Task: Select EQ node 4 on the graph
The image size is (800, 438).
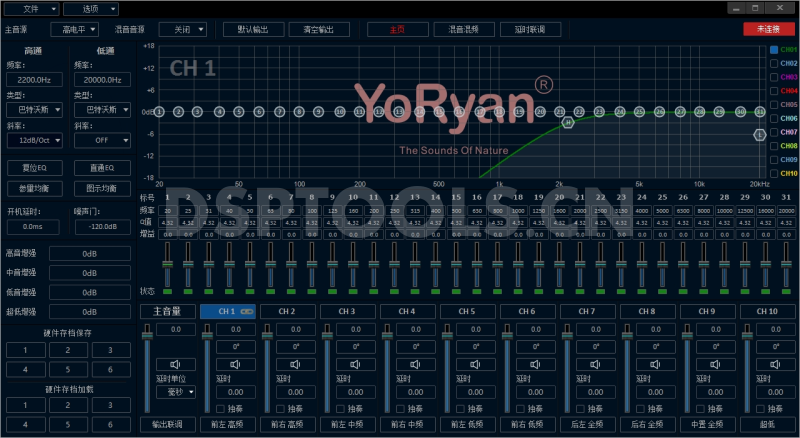Action: click(219, 112)
